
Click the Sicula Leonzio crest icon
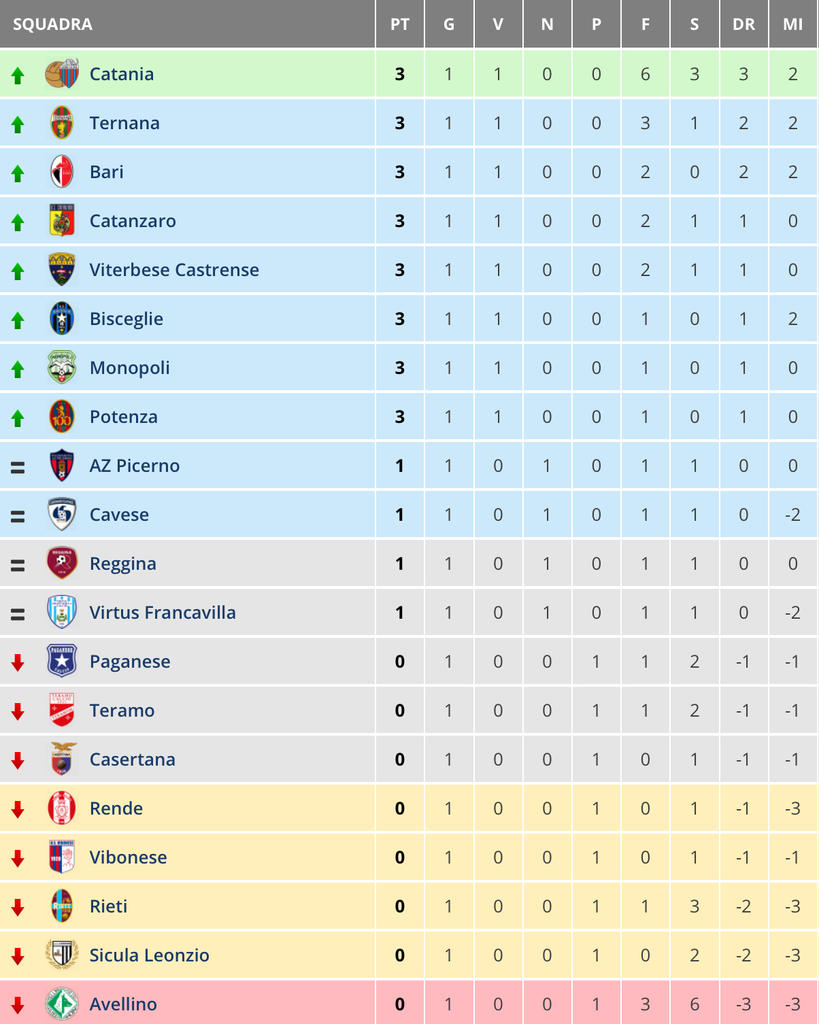(62, 955)
